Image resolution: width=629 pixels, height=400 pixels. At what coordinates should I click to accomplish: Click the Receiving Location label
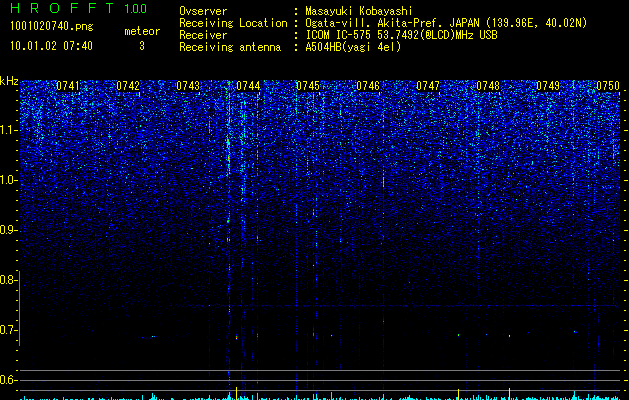pyautogui.click(x=233, y=23)
